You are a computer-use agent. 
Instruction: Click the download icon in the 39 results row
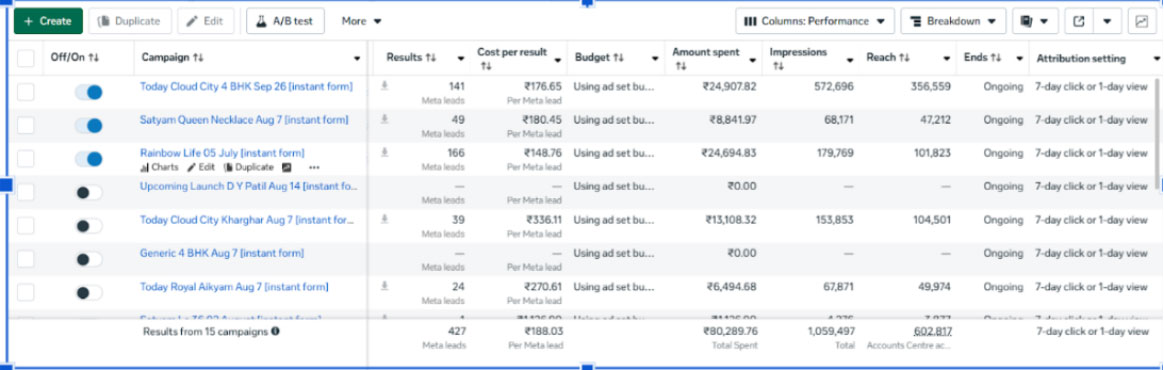(385, 219)
